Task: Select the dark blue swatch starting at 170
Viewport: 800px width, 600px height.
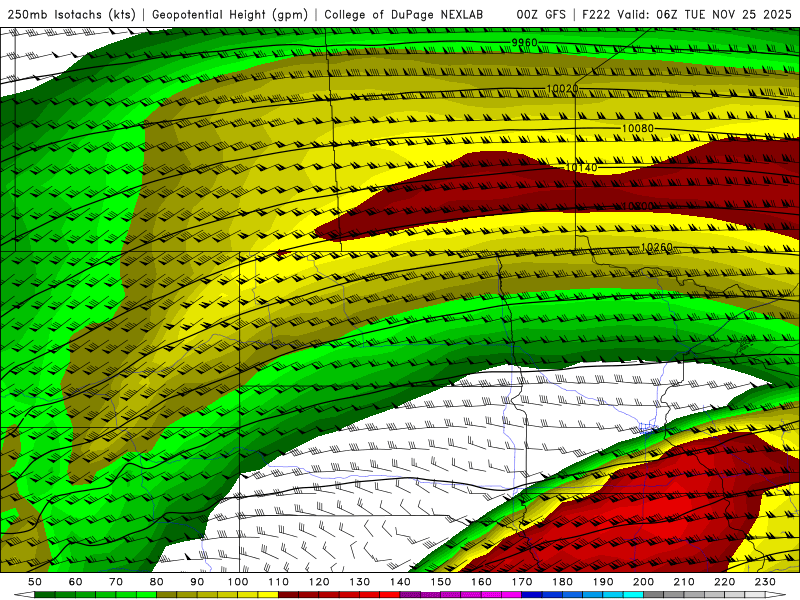Action: [x=532, y=595]
